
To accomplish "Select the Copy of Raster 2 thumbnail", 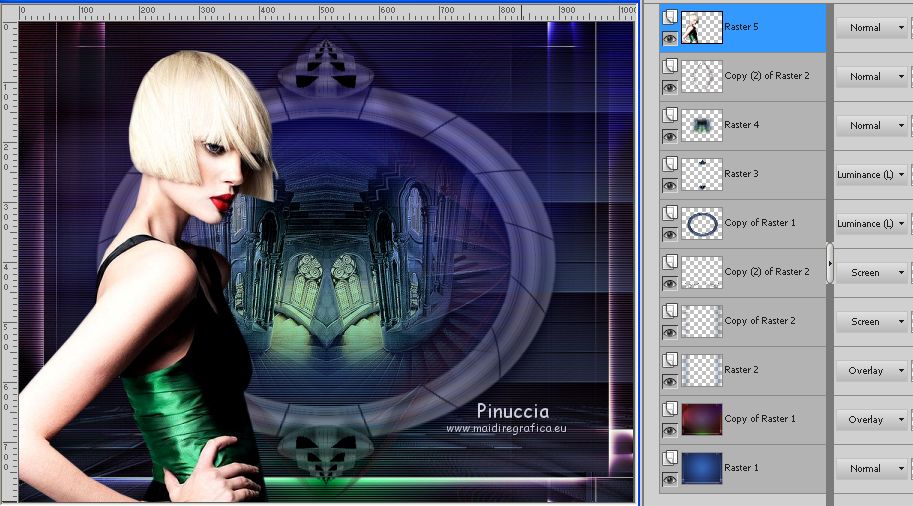I will (x=702, y=321).
